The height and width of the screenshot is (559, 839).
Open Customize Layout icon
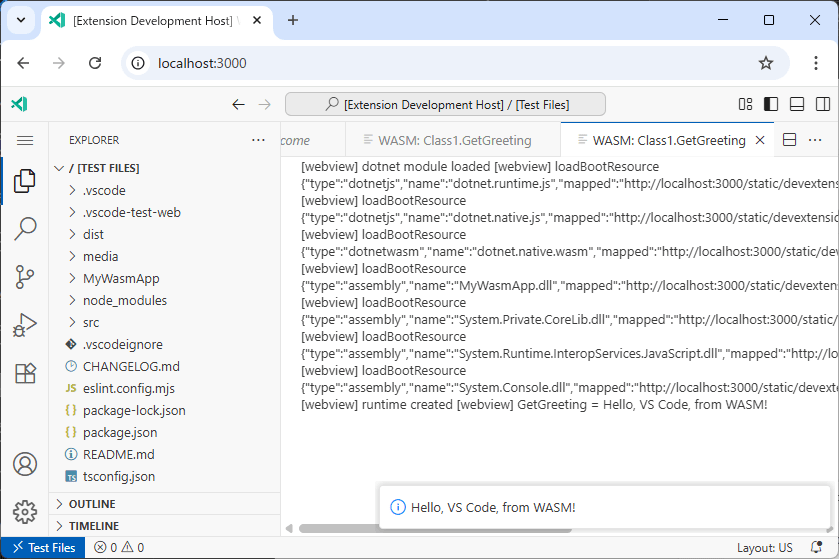click(x=745, y=104)
